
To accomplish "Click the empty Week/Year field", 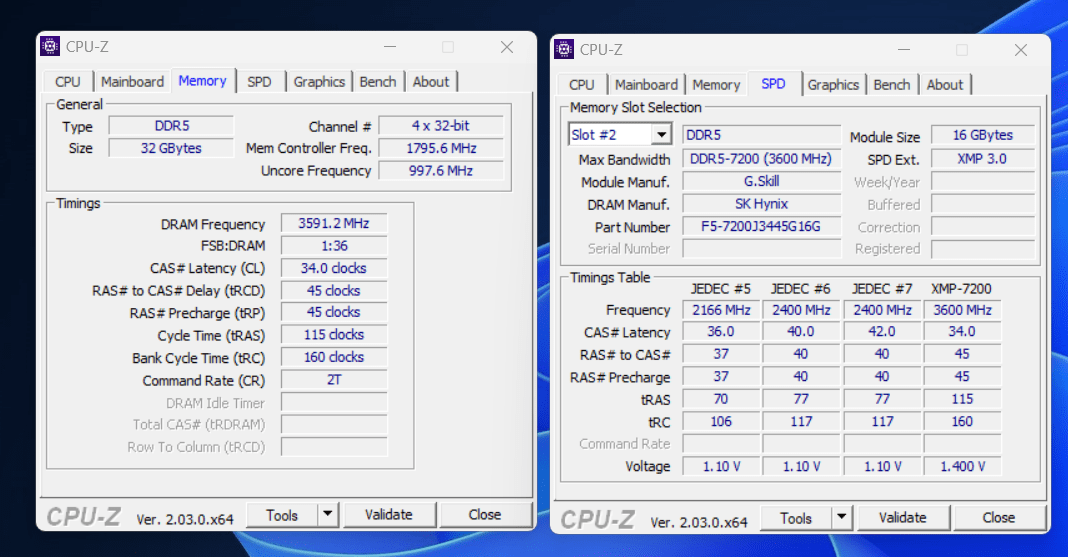I will tap(983, 182).
